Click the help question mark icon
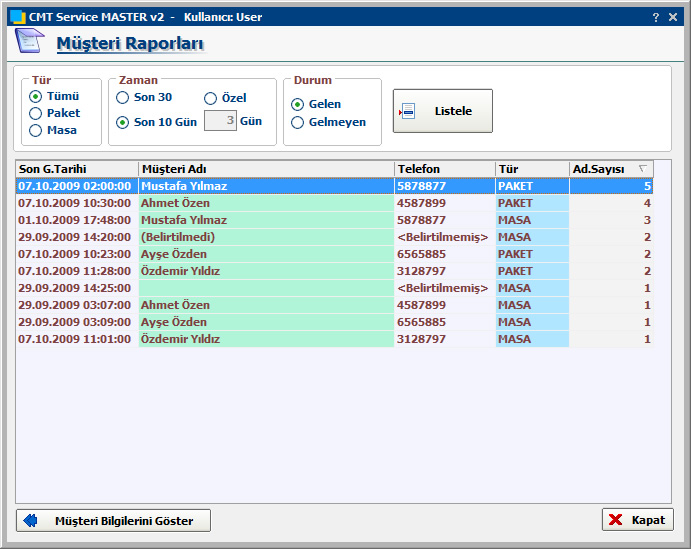Screen dimensions: 691x549 655,17
